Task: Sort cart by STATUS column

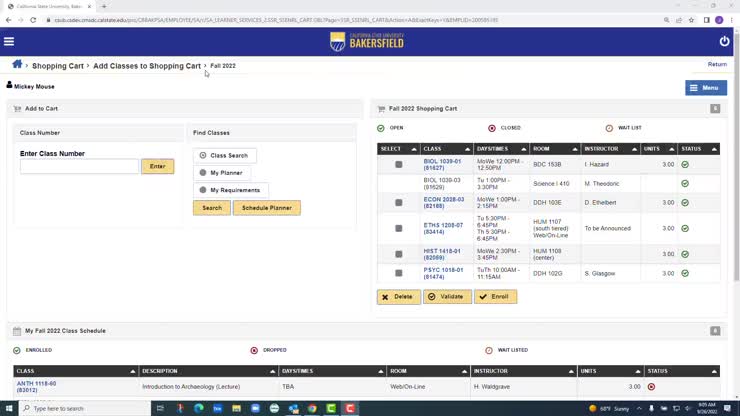Action: pyautogui.click(x=699, y=149)
